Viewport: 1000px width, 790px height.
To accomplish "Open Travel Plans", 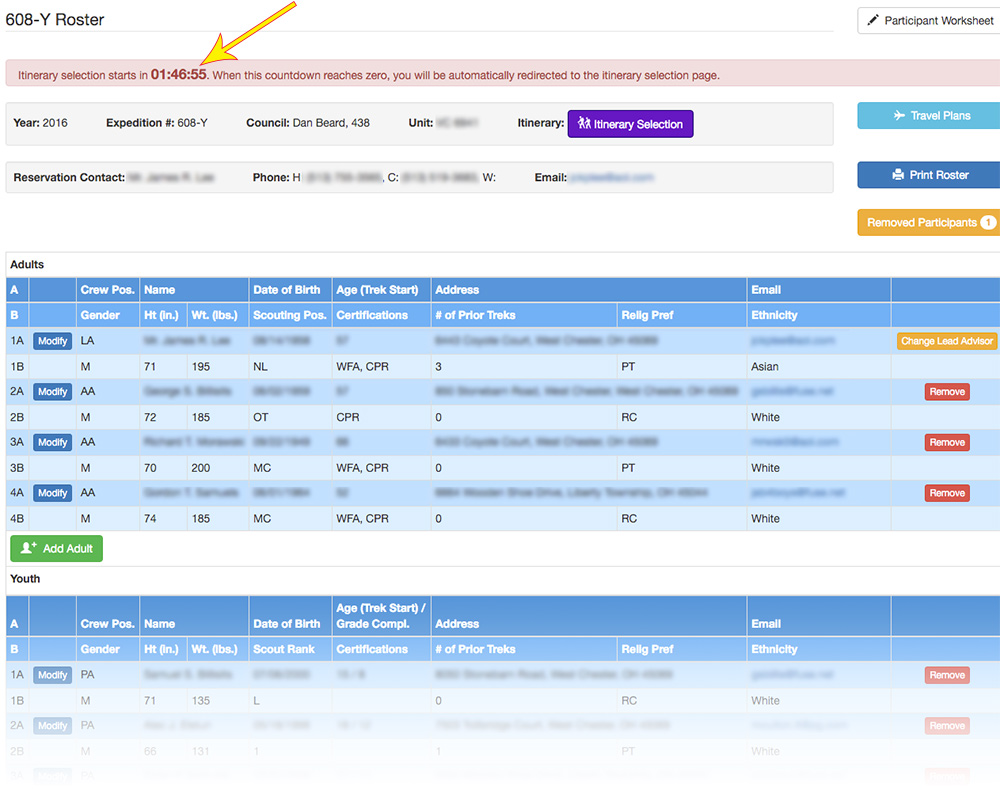I will 930,115.
